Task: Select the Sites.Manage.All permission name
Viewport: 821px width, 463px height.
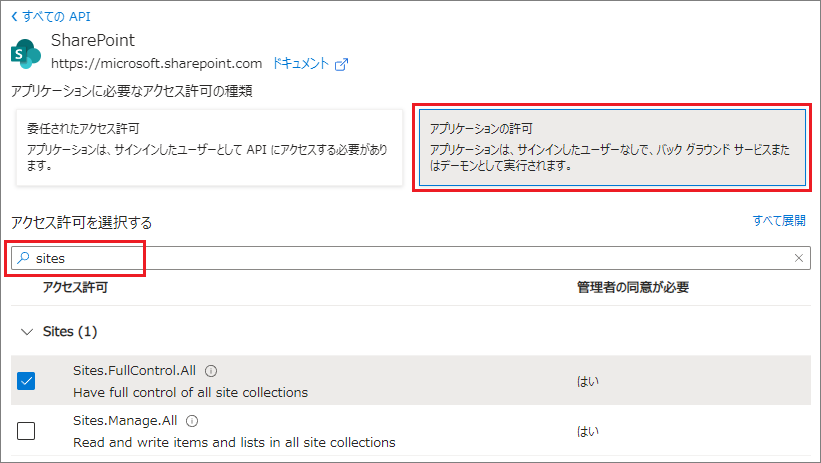Action: click(125, 422)
